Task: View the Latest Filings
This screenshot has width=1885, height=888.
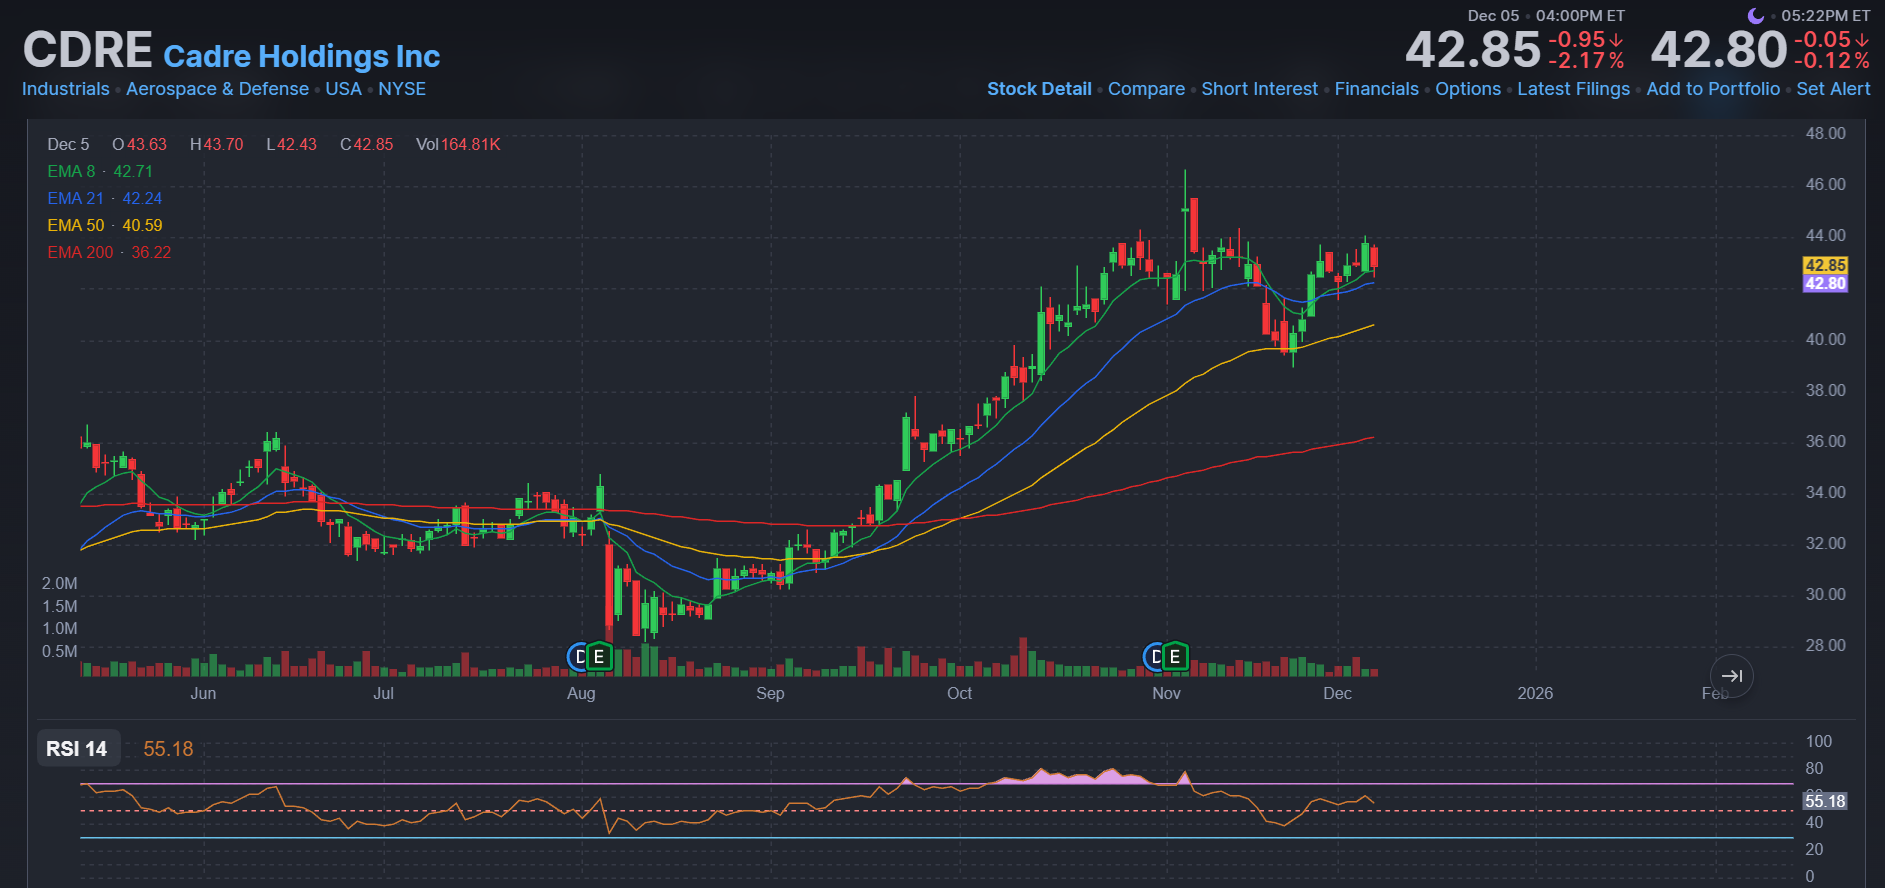Action: click(x=1573, y=89)
